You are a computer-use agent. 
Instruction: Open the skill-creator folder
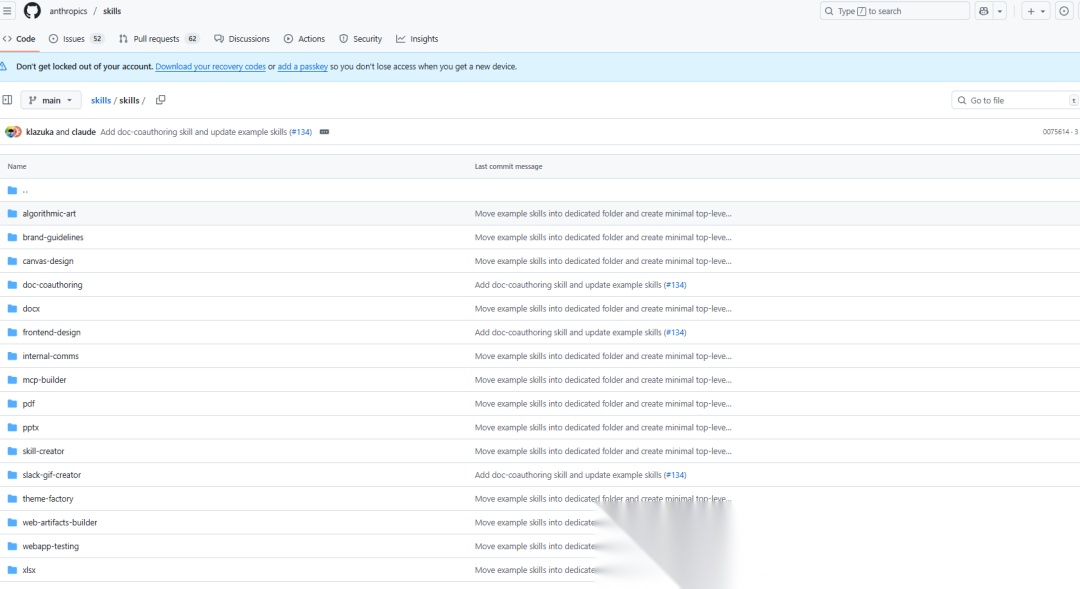pos(43,451)
